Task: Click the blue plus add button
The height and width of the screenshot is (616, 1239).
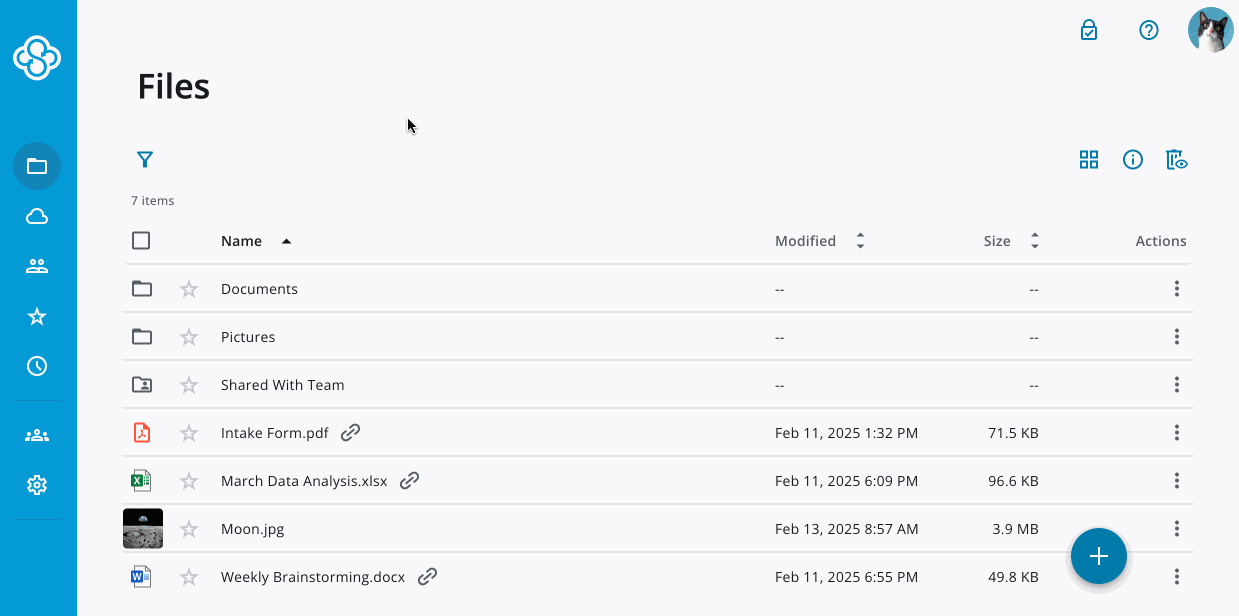Action: coord(1099,556)
